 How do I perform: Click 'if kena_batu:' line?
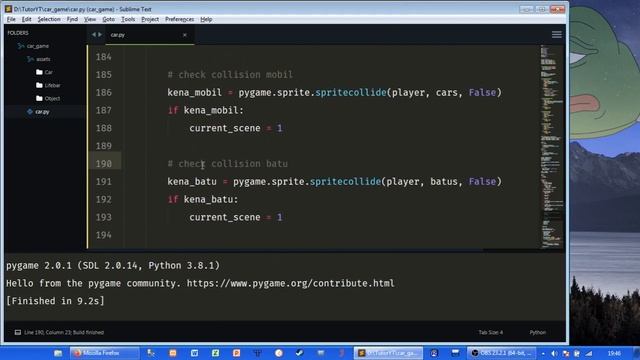202,200
